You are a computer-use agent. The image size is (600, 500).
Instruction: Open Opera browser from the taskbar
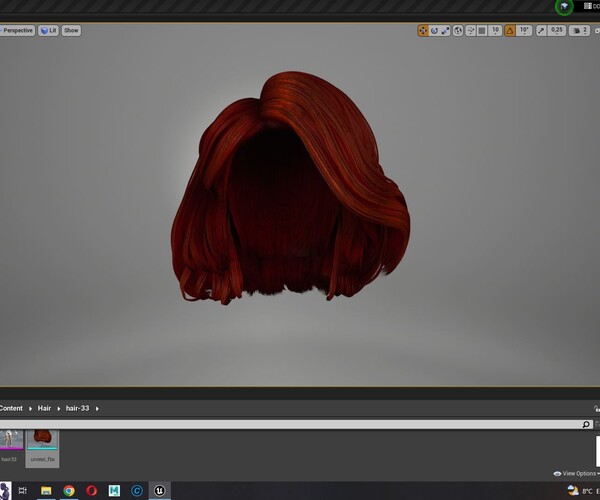pos(91,490)
